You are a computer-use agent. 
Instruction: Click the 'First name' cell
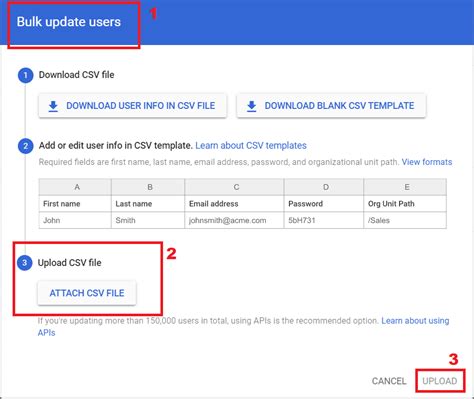click(x=75, y=204)
